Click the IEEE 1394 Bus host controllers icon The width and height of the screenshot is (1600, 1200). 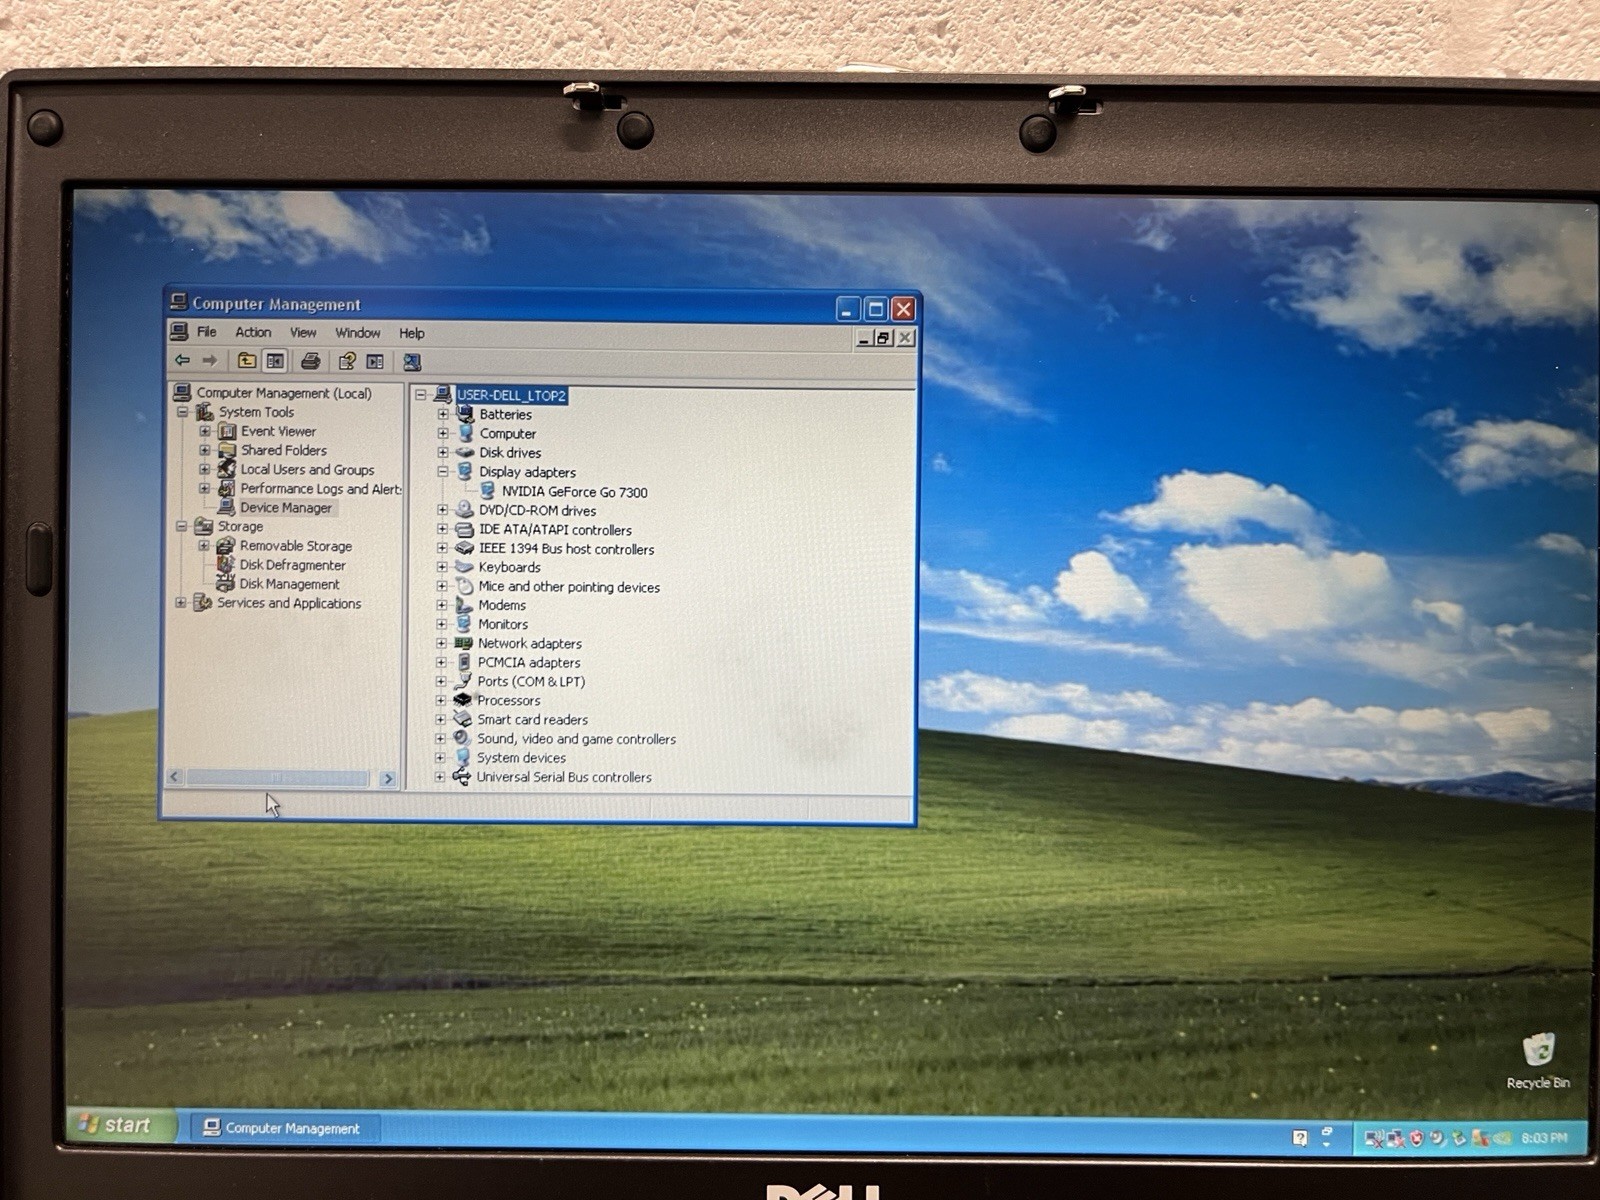[x=464, y=548]
